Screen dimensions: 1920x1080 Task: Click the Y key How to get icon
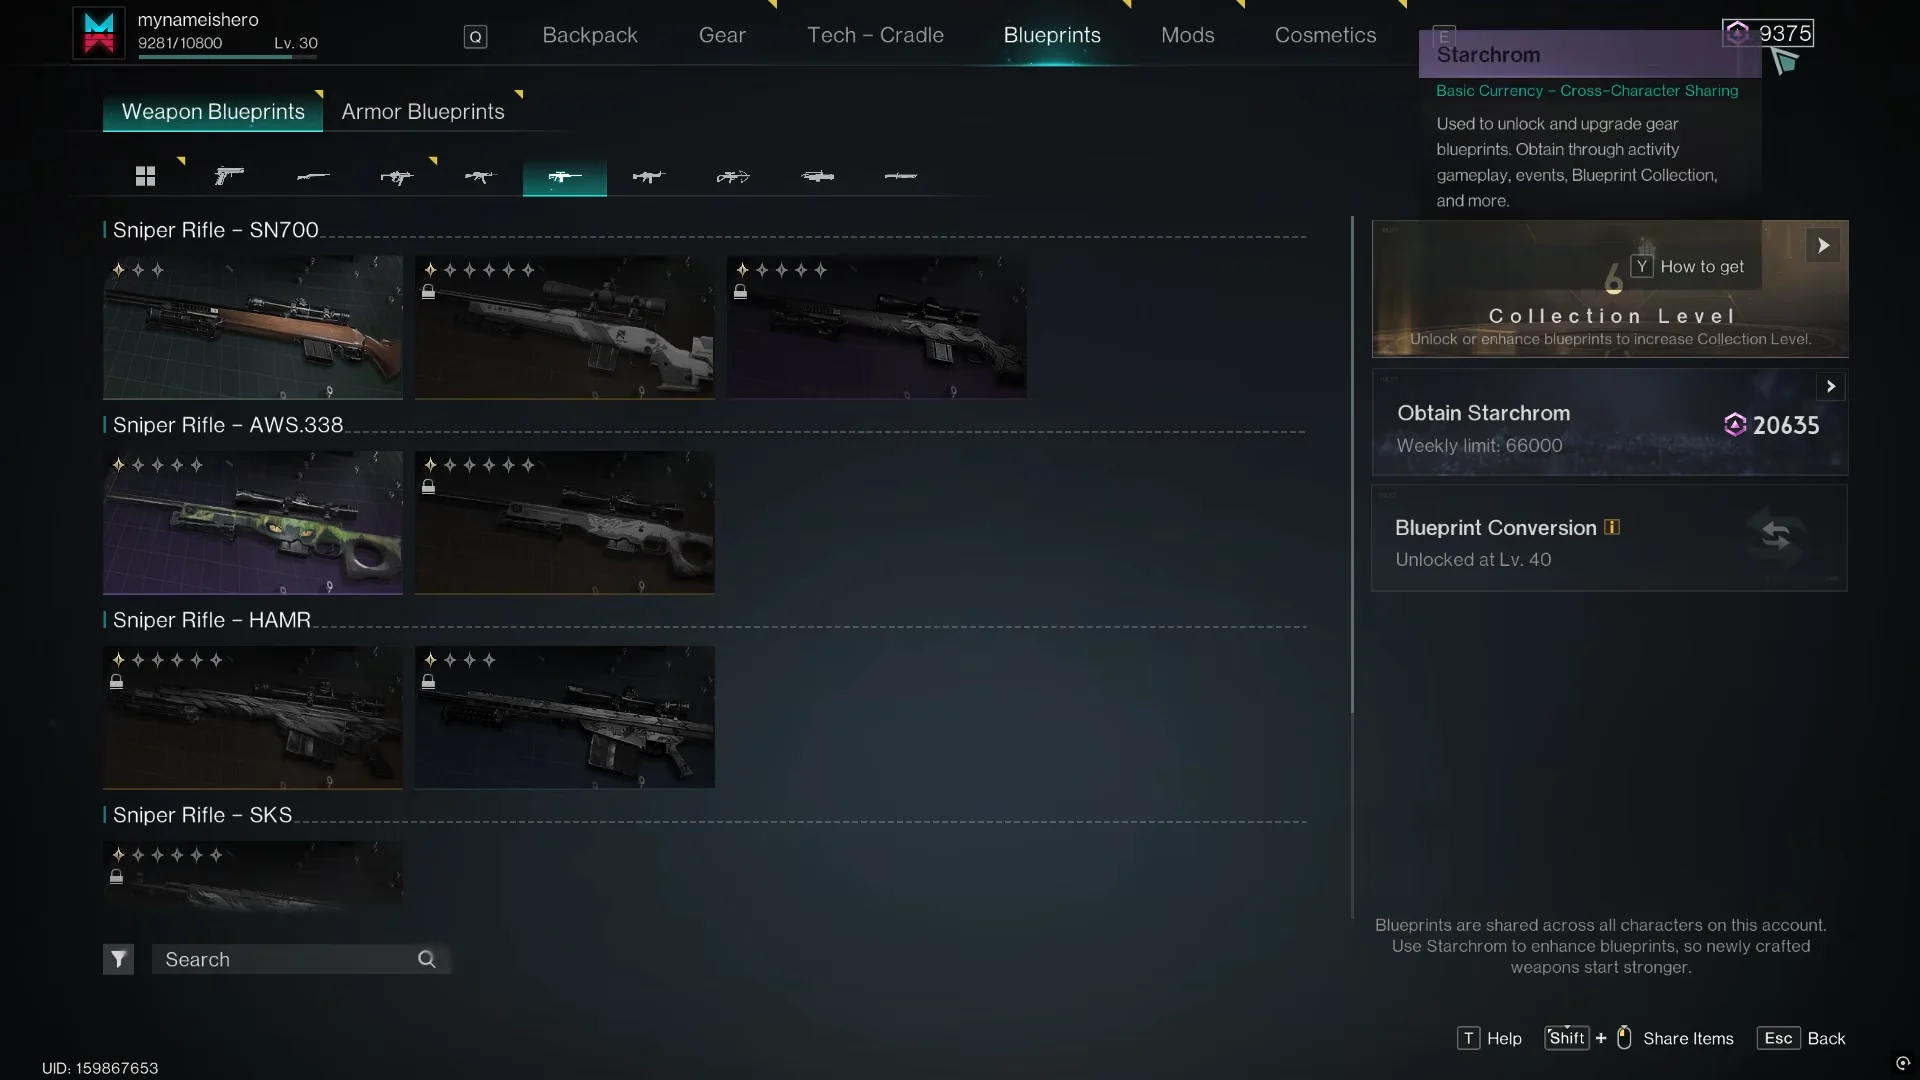click(1642, 266)
